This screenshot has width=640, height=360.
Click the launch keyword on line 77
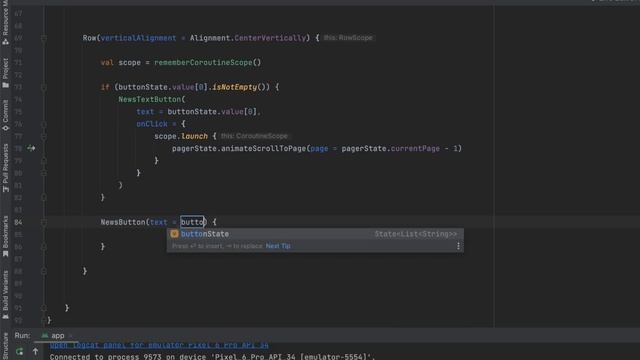point(194,136)
